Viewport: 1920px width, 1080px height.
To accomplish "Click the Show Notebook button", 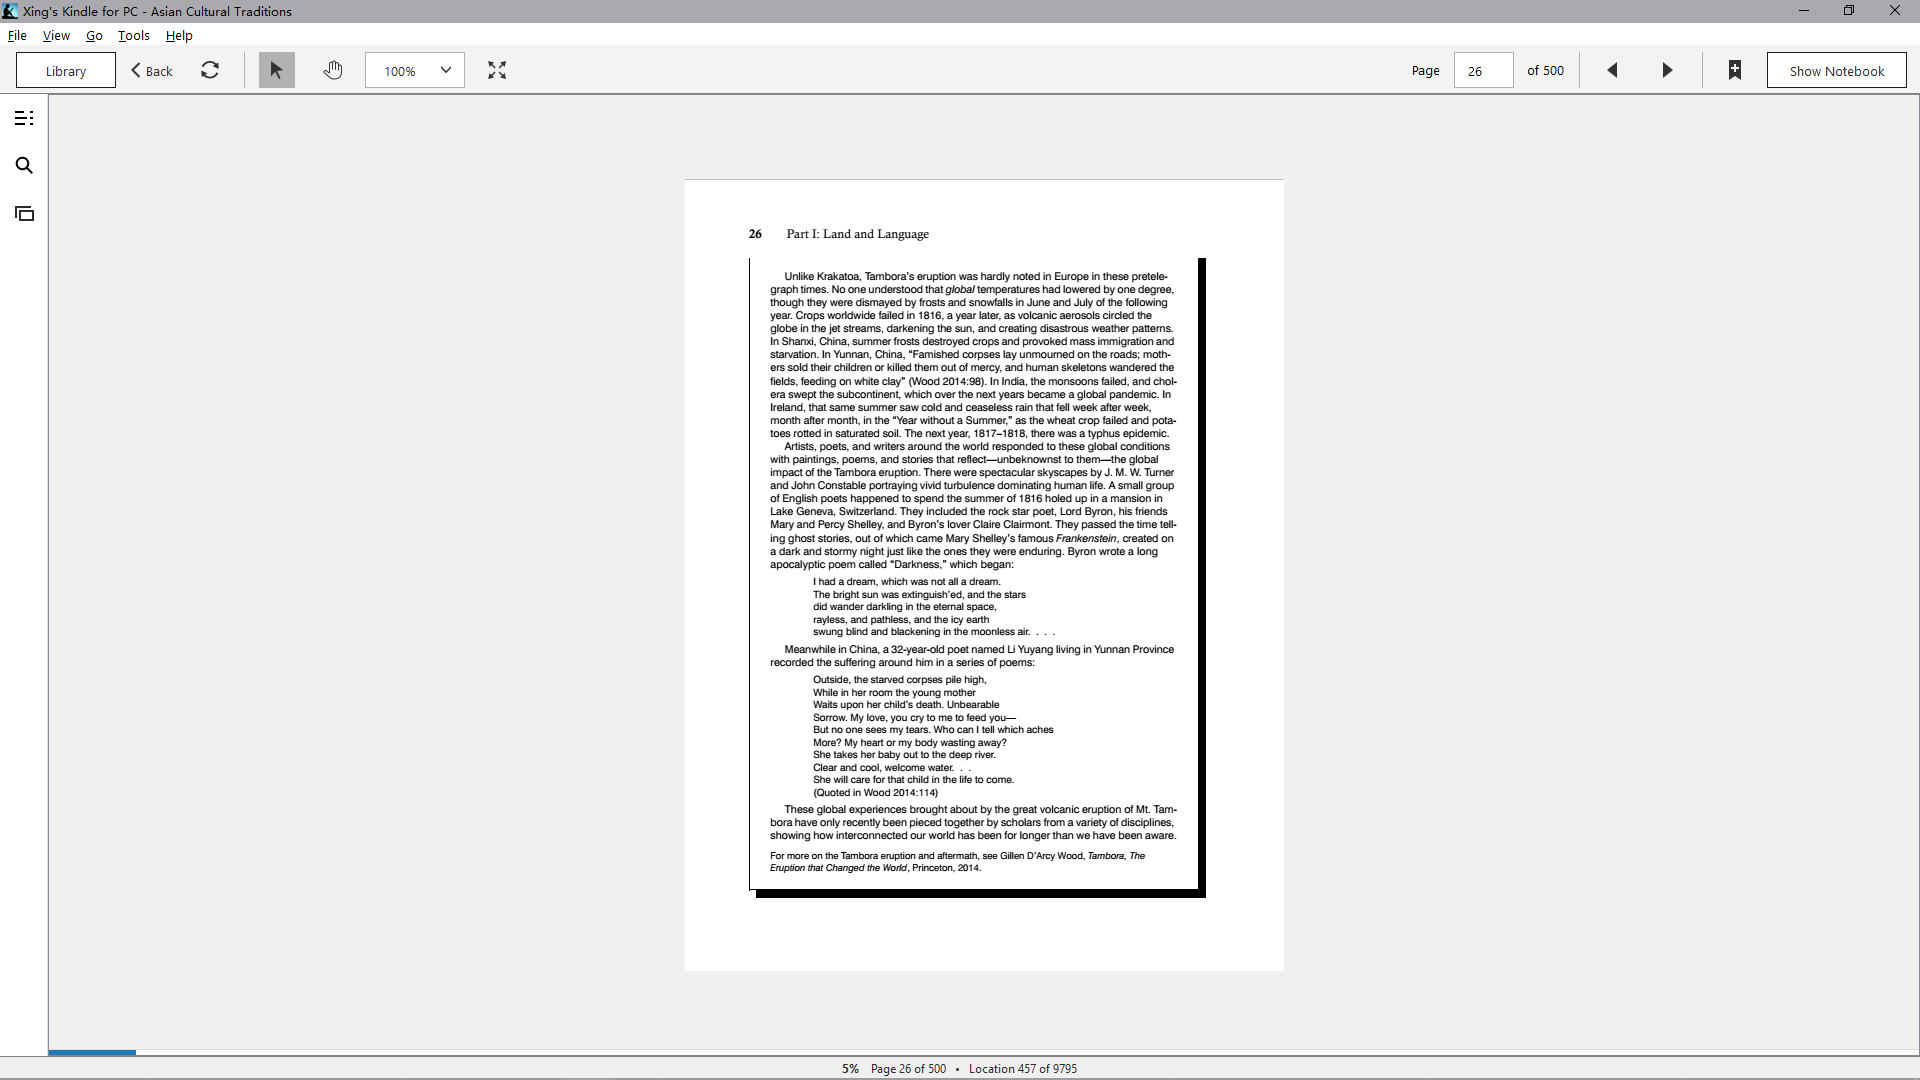I will pos(1836,70).
